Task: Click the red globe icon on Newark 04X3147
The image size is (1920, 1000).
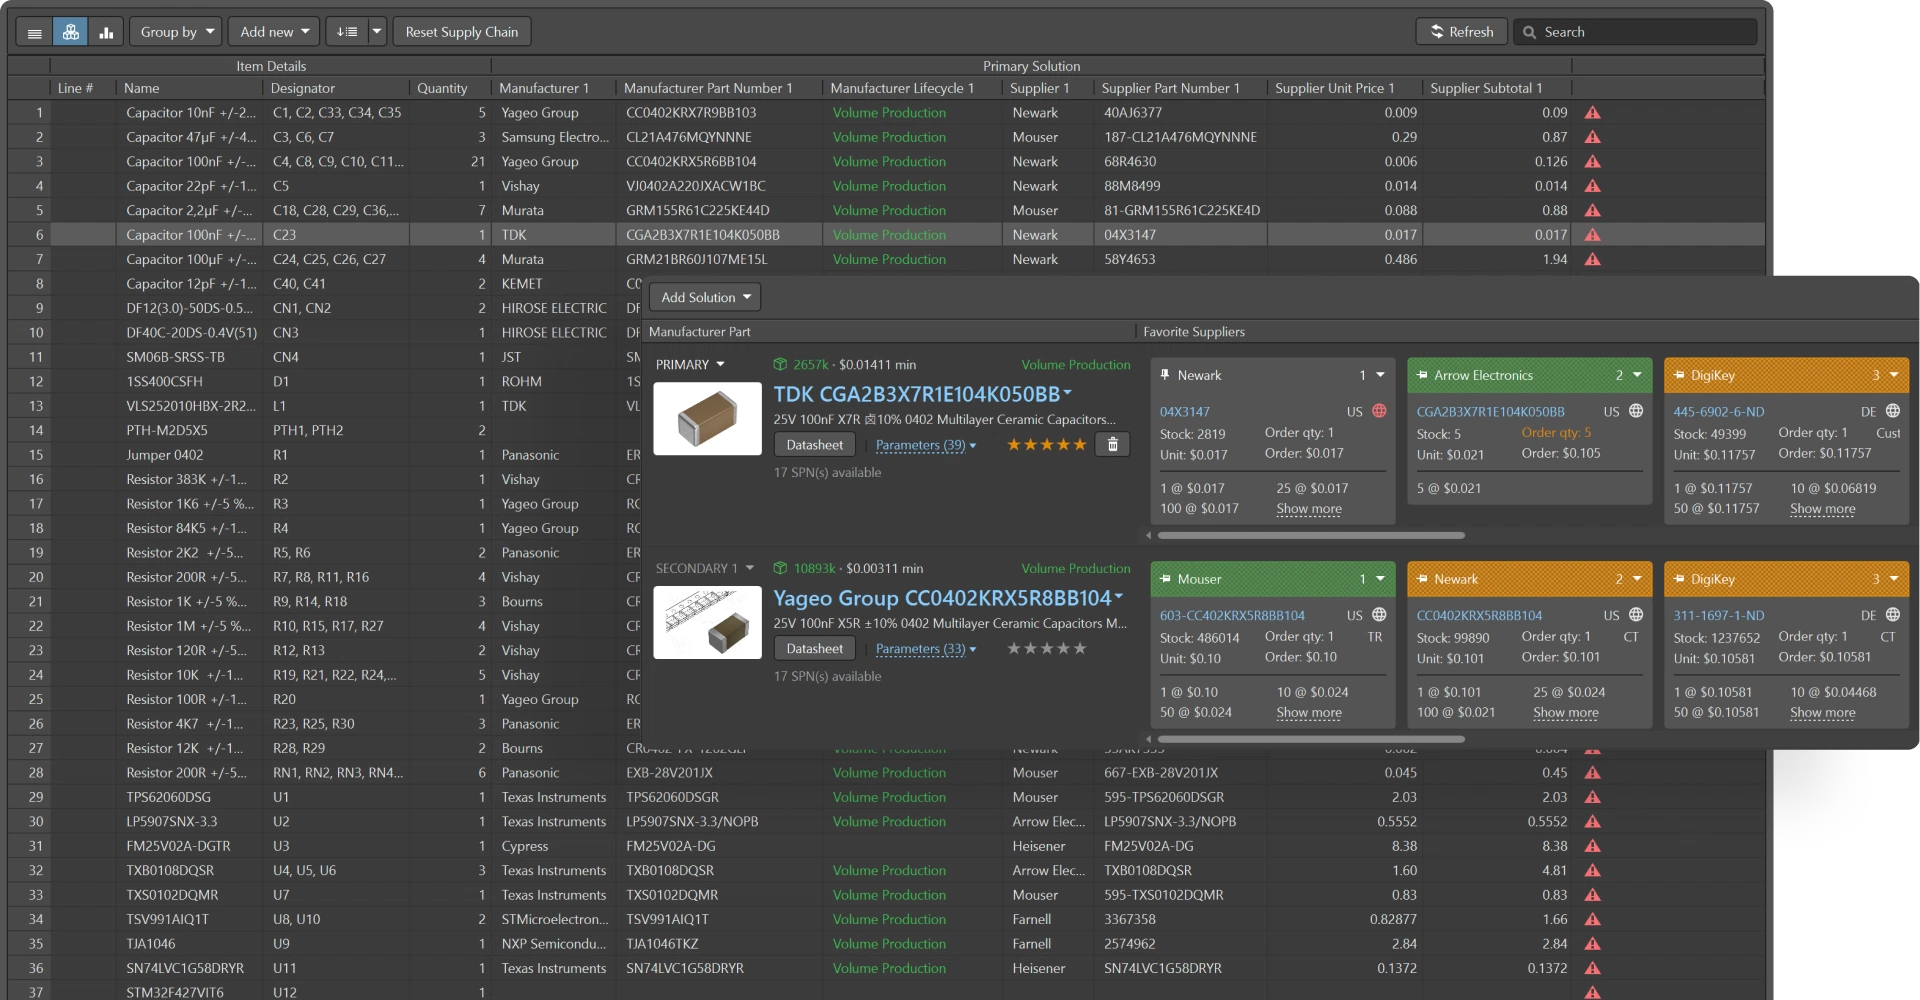Action: pyautogui.click(x=1379, y=411)
